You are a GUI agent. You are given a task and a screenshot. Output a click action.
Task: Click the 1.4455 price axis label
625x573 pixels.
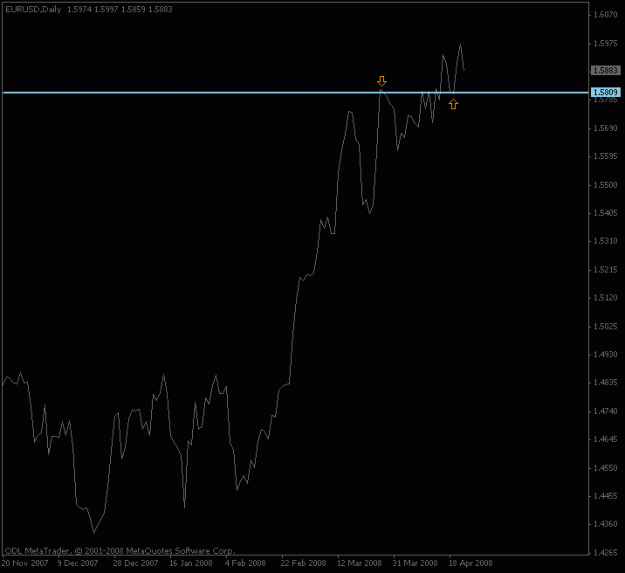coord(605,496)
